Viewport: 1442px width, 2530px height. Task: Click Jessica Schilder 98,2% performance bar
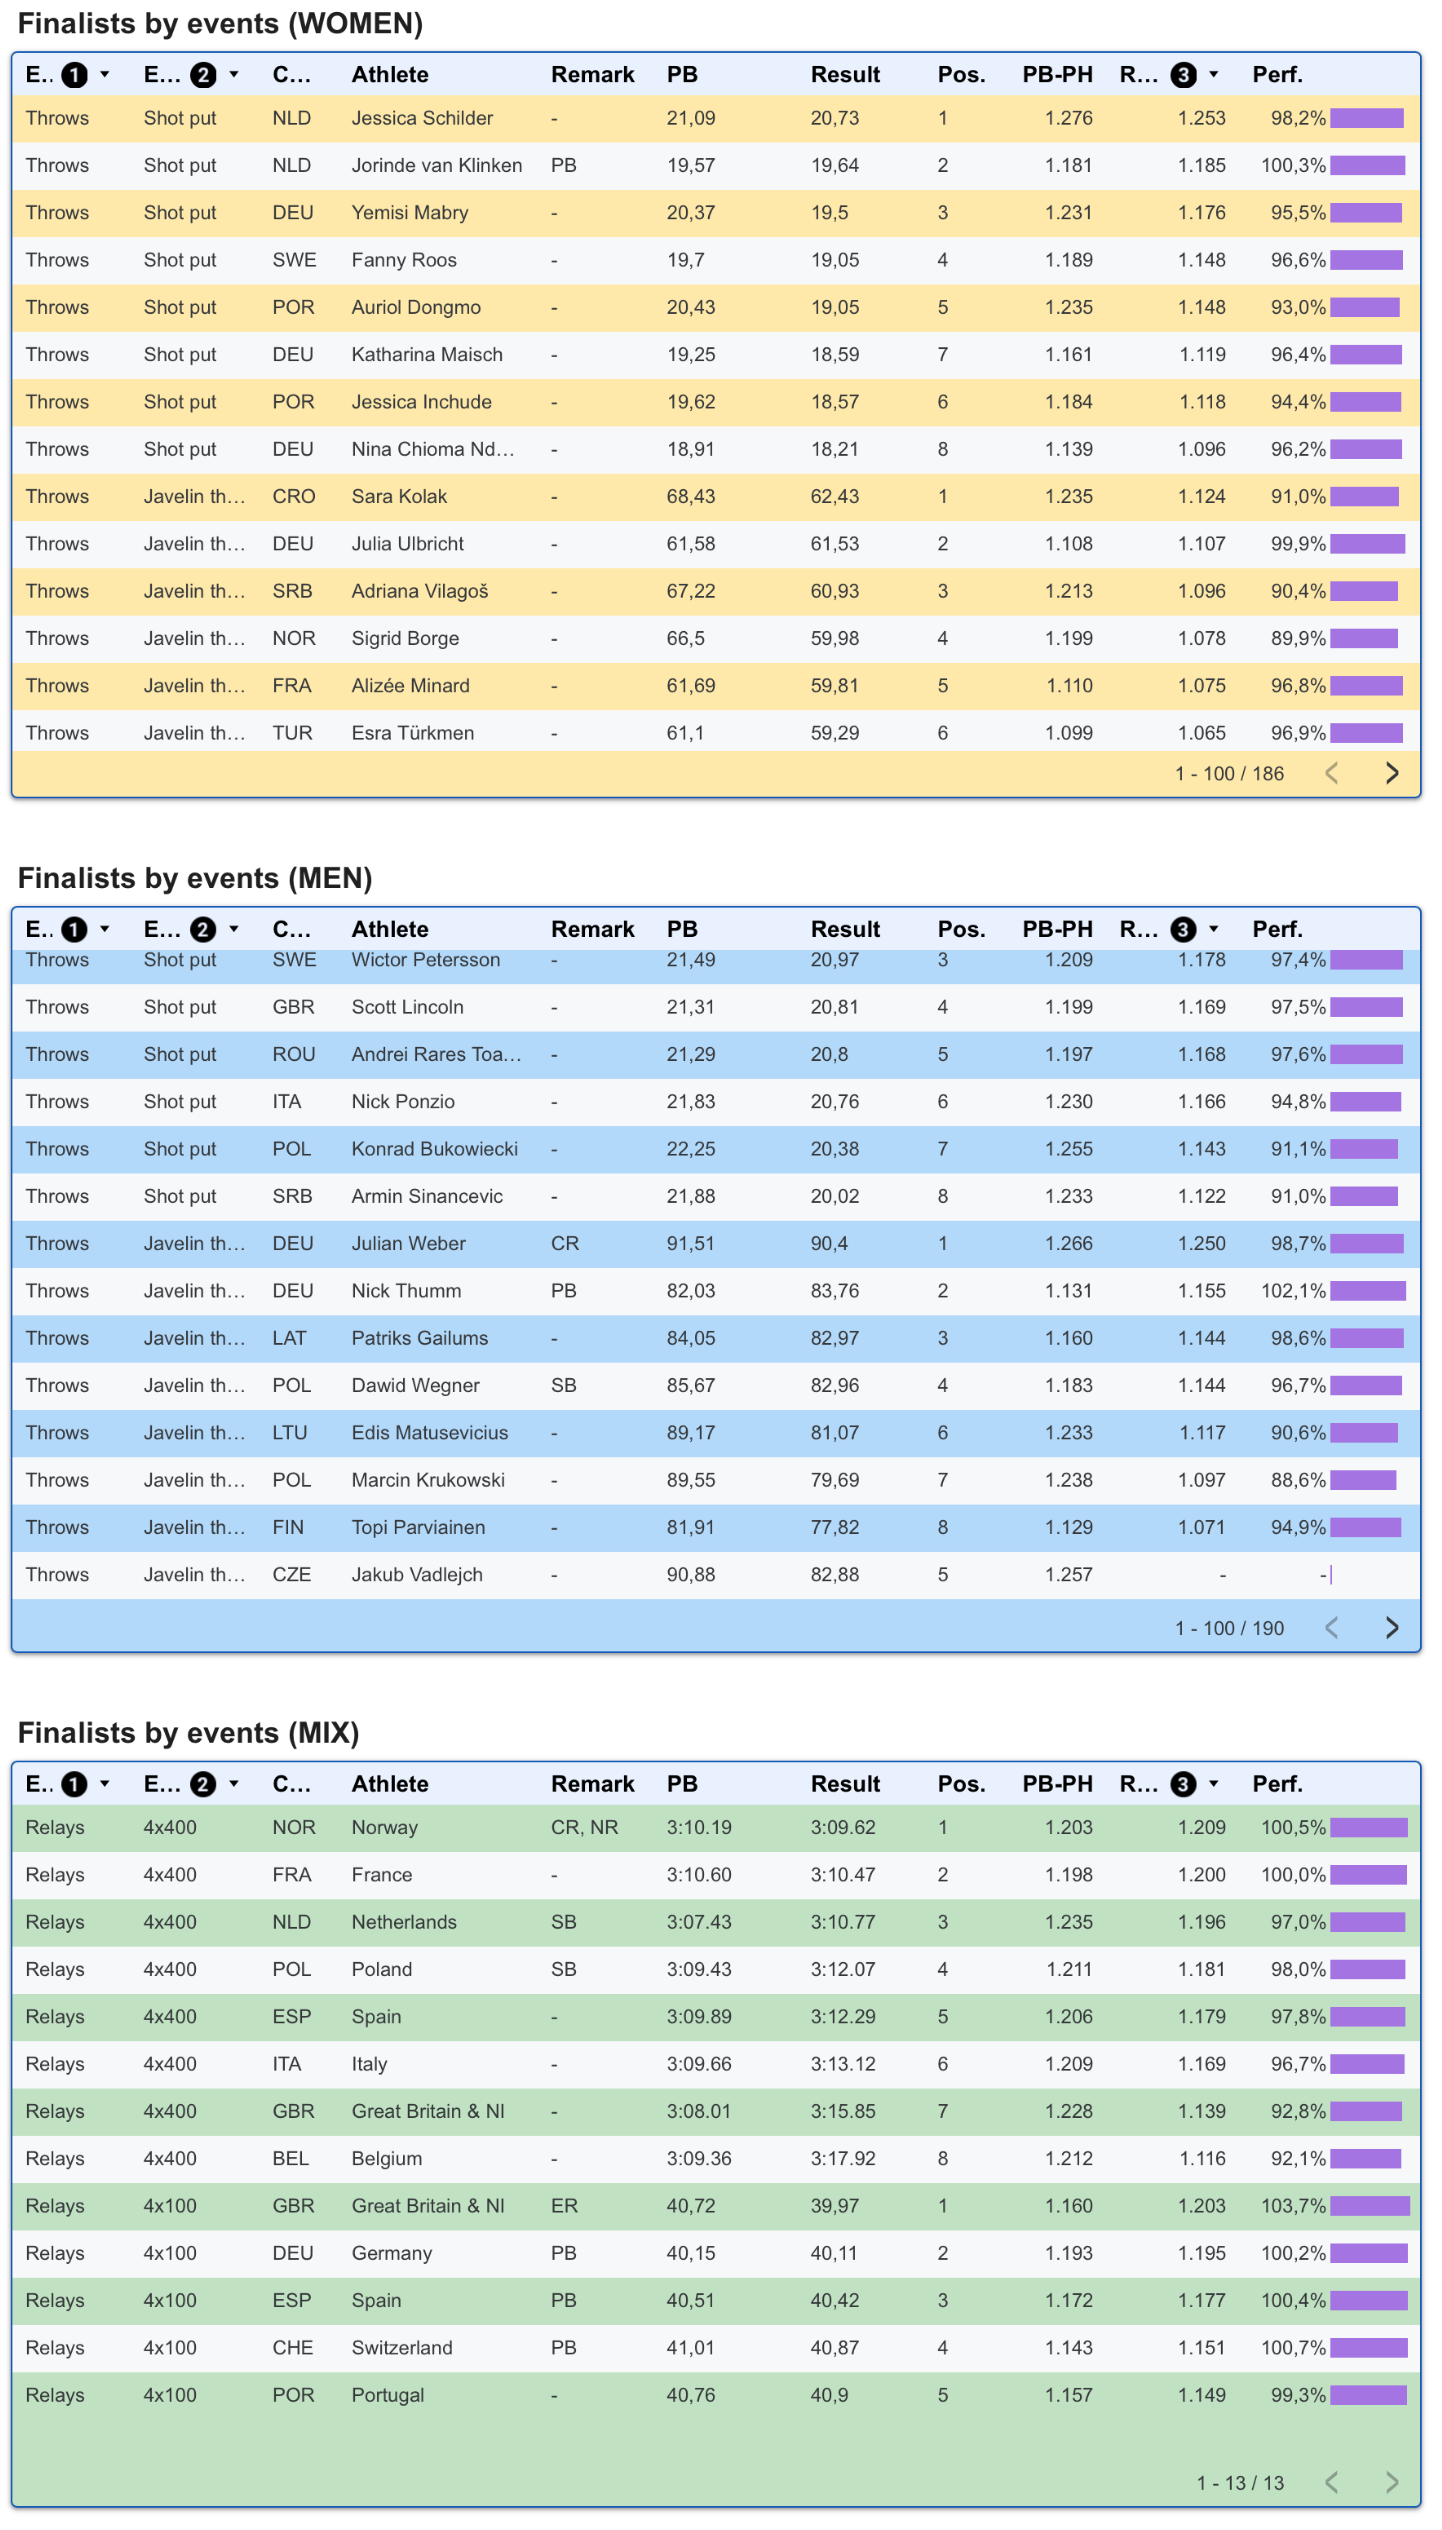[x=1367, y=119]
